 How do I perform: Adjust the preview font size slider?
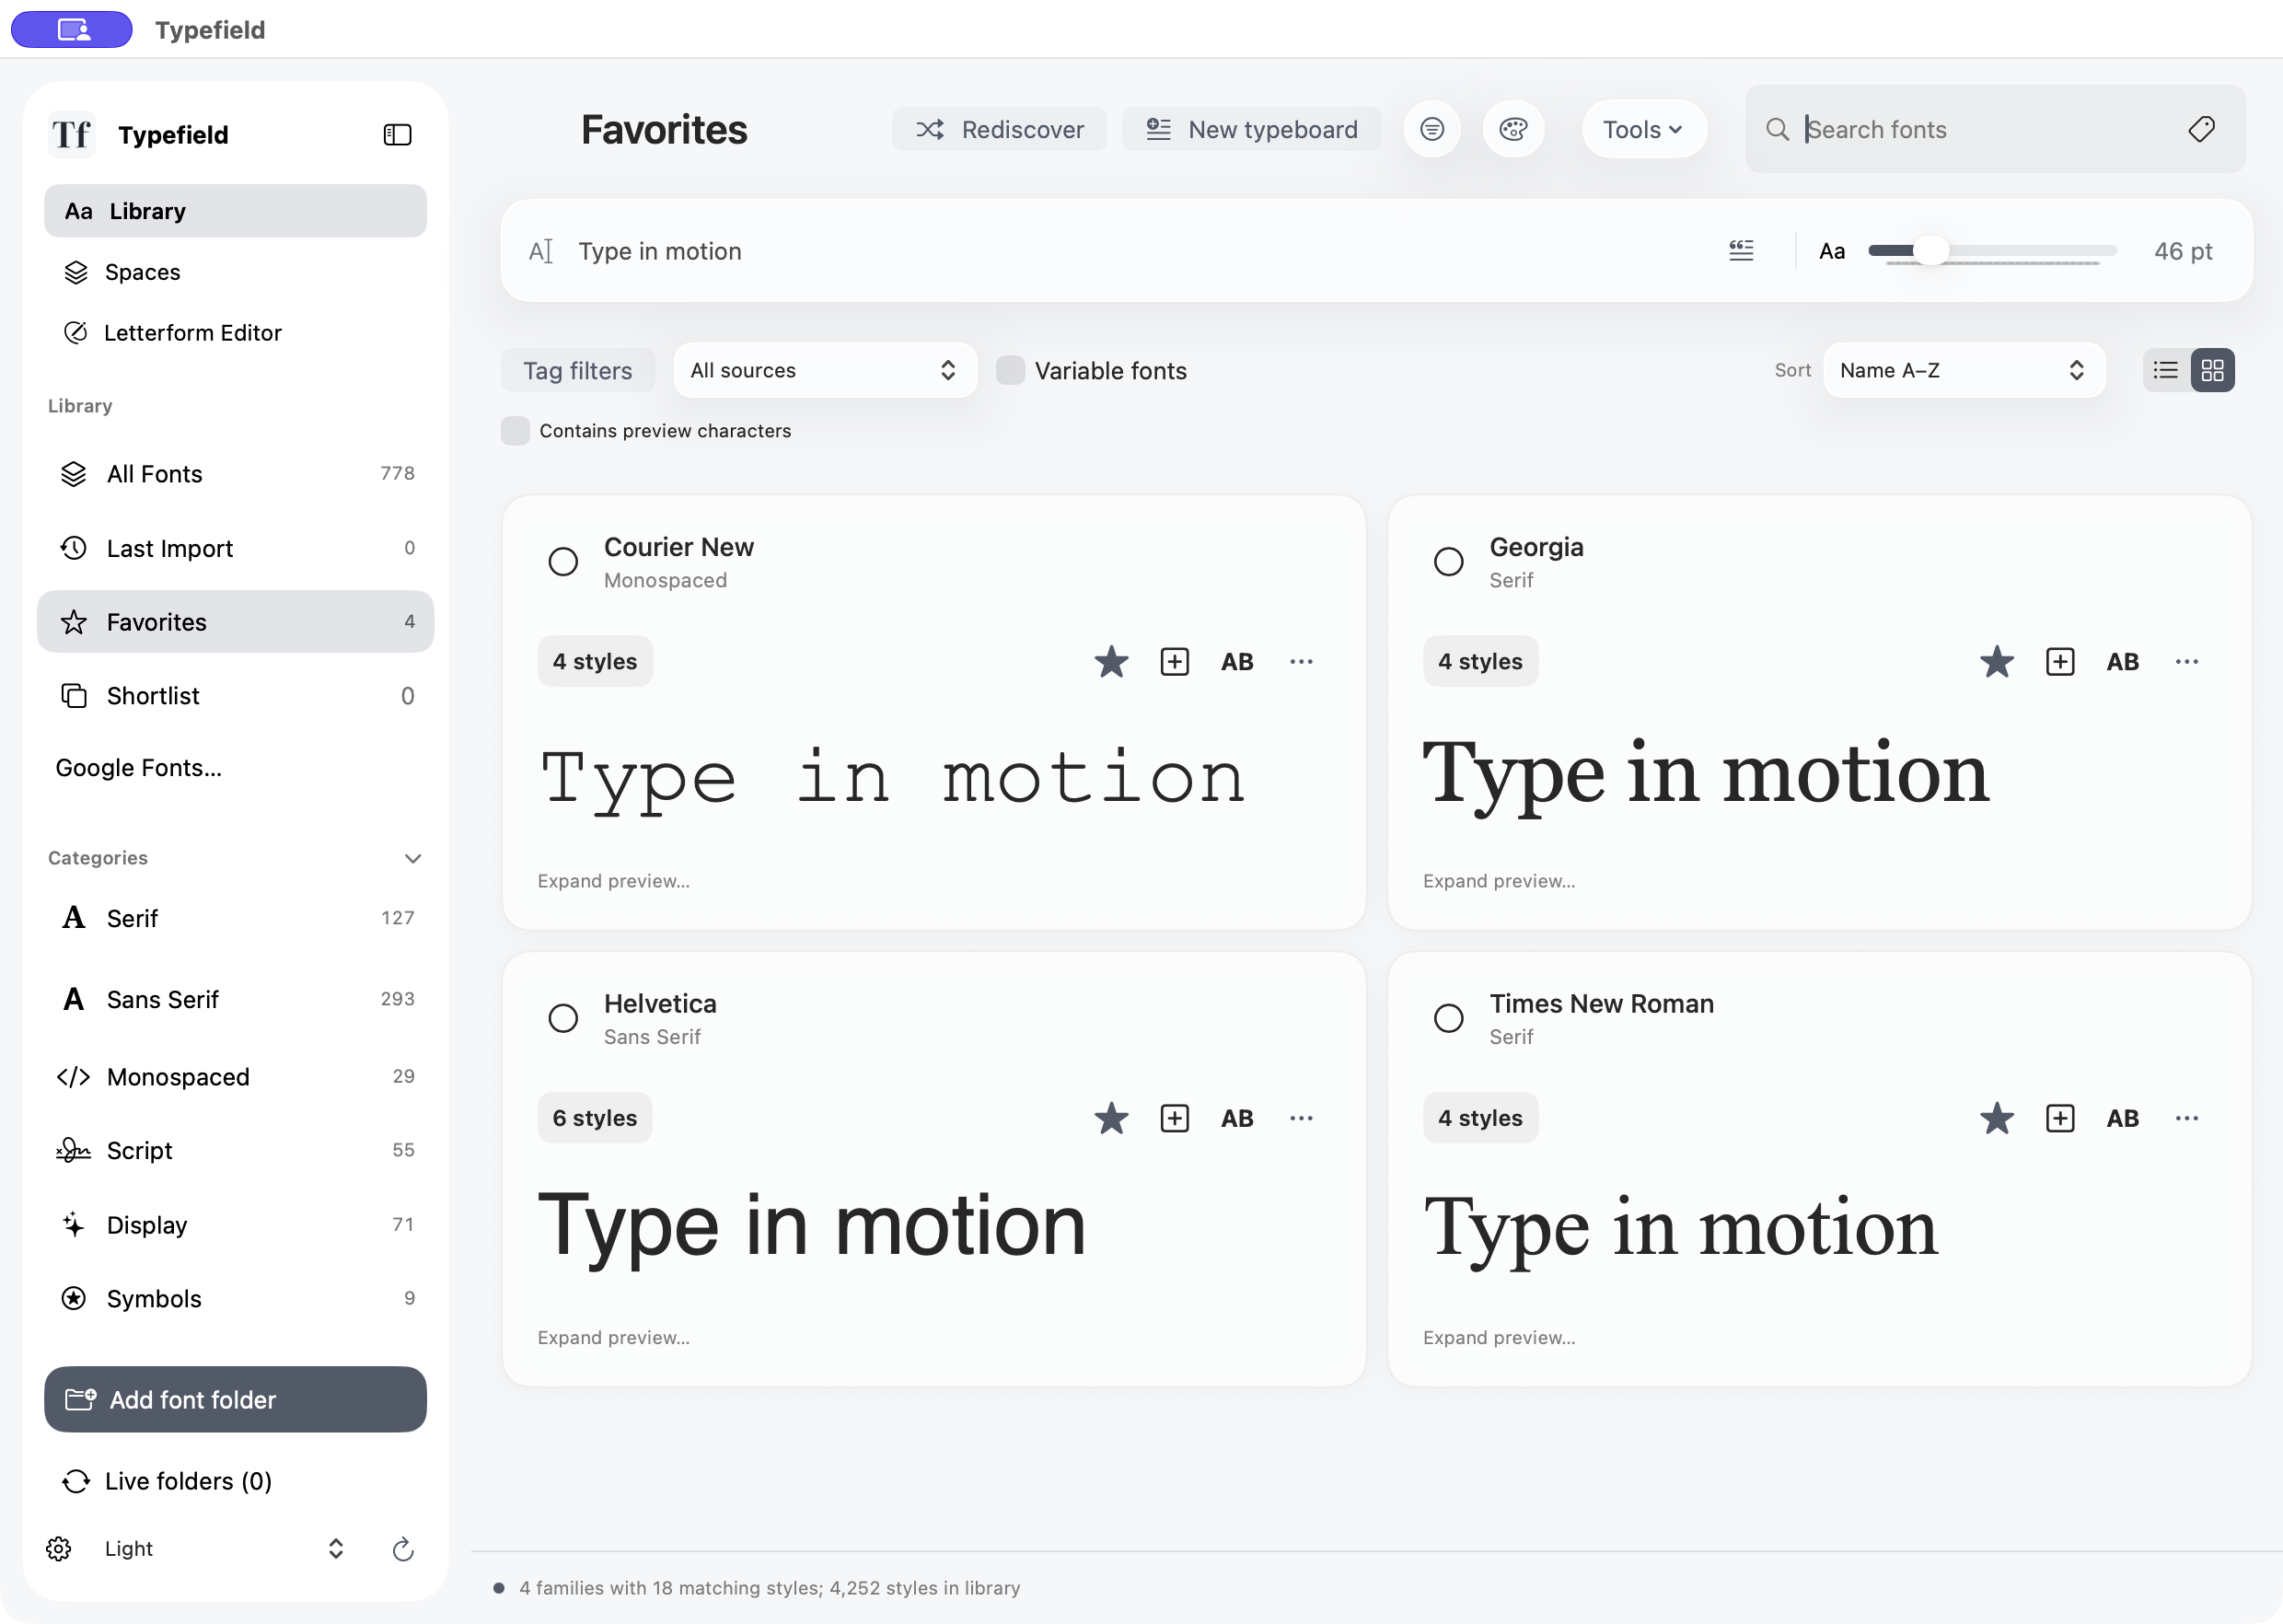pyautogui.click(x=1991, y=250)
